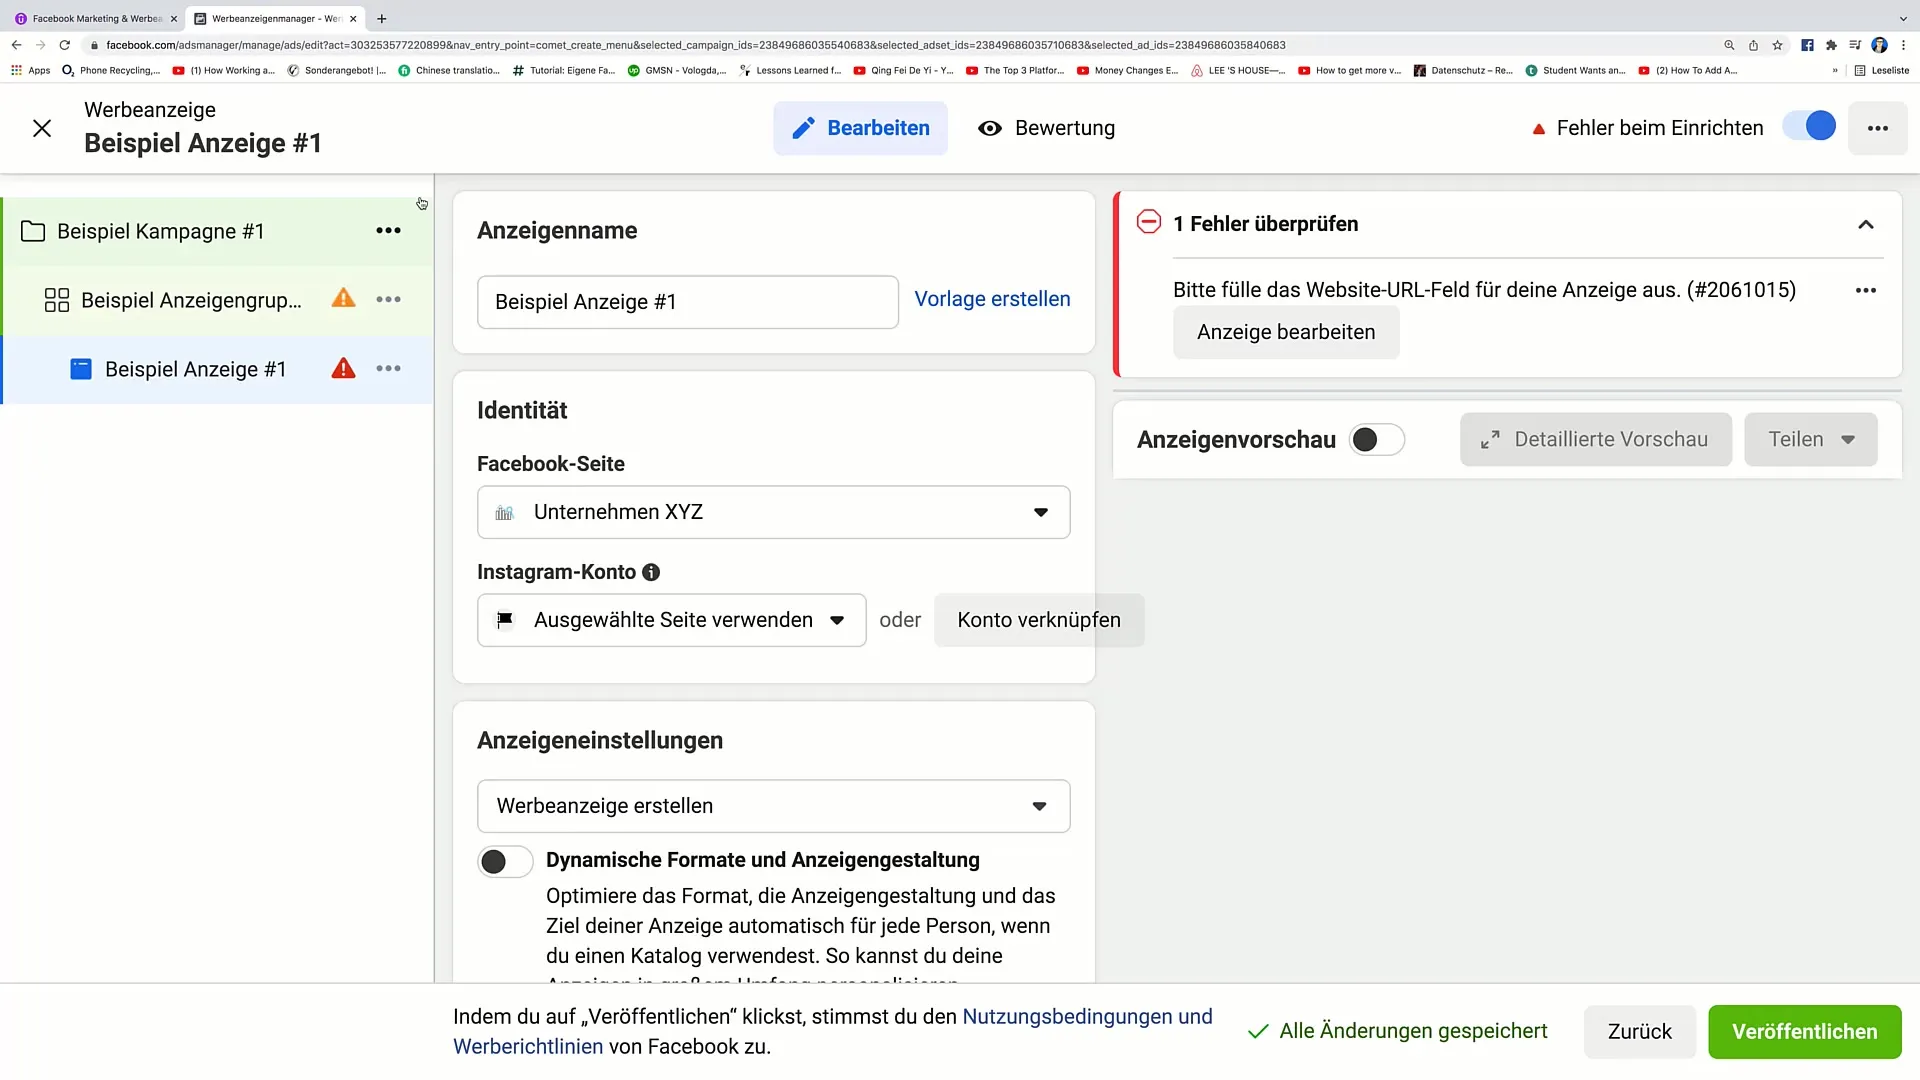Click Detaillierte Vorschau tab button
The image size is (1920, 1080).
1596,438
